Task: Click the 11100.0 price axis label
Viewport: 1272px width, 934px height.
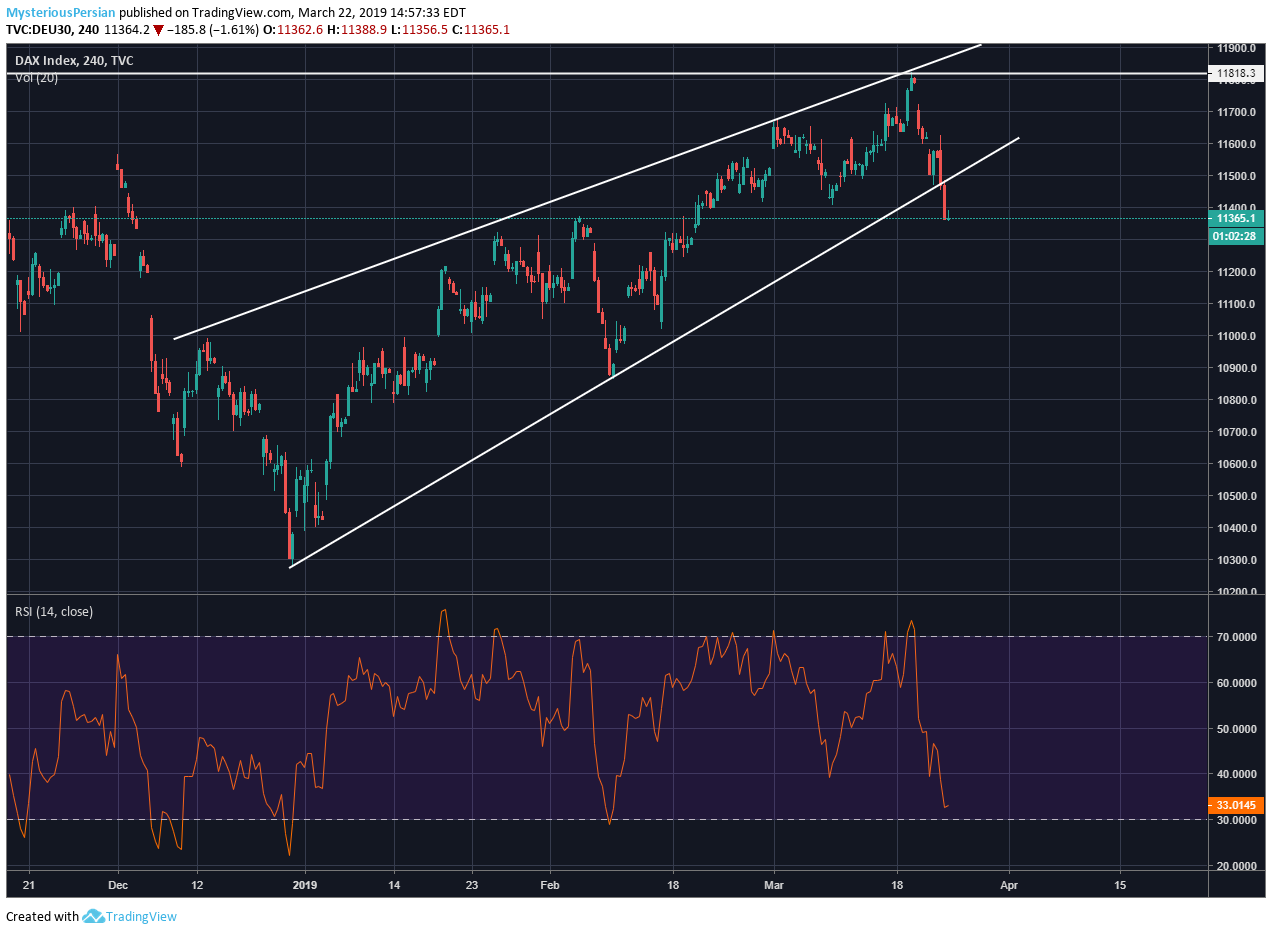Action: coord(1237,304)
